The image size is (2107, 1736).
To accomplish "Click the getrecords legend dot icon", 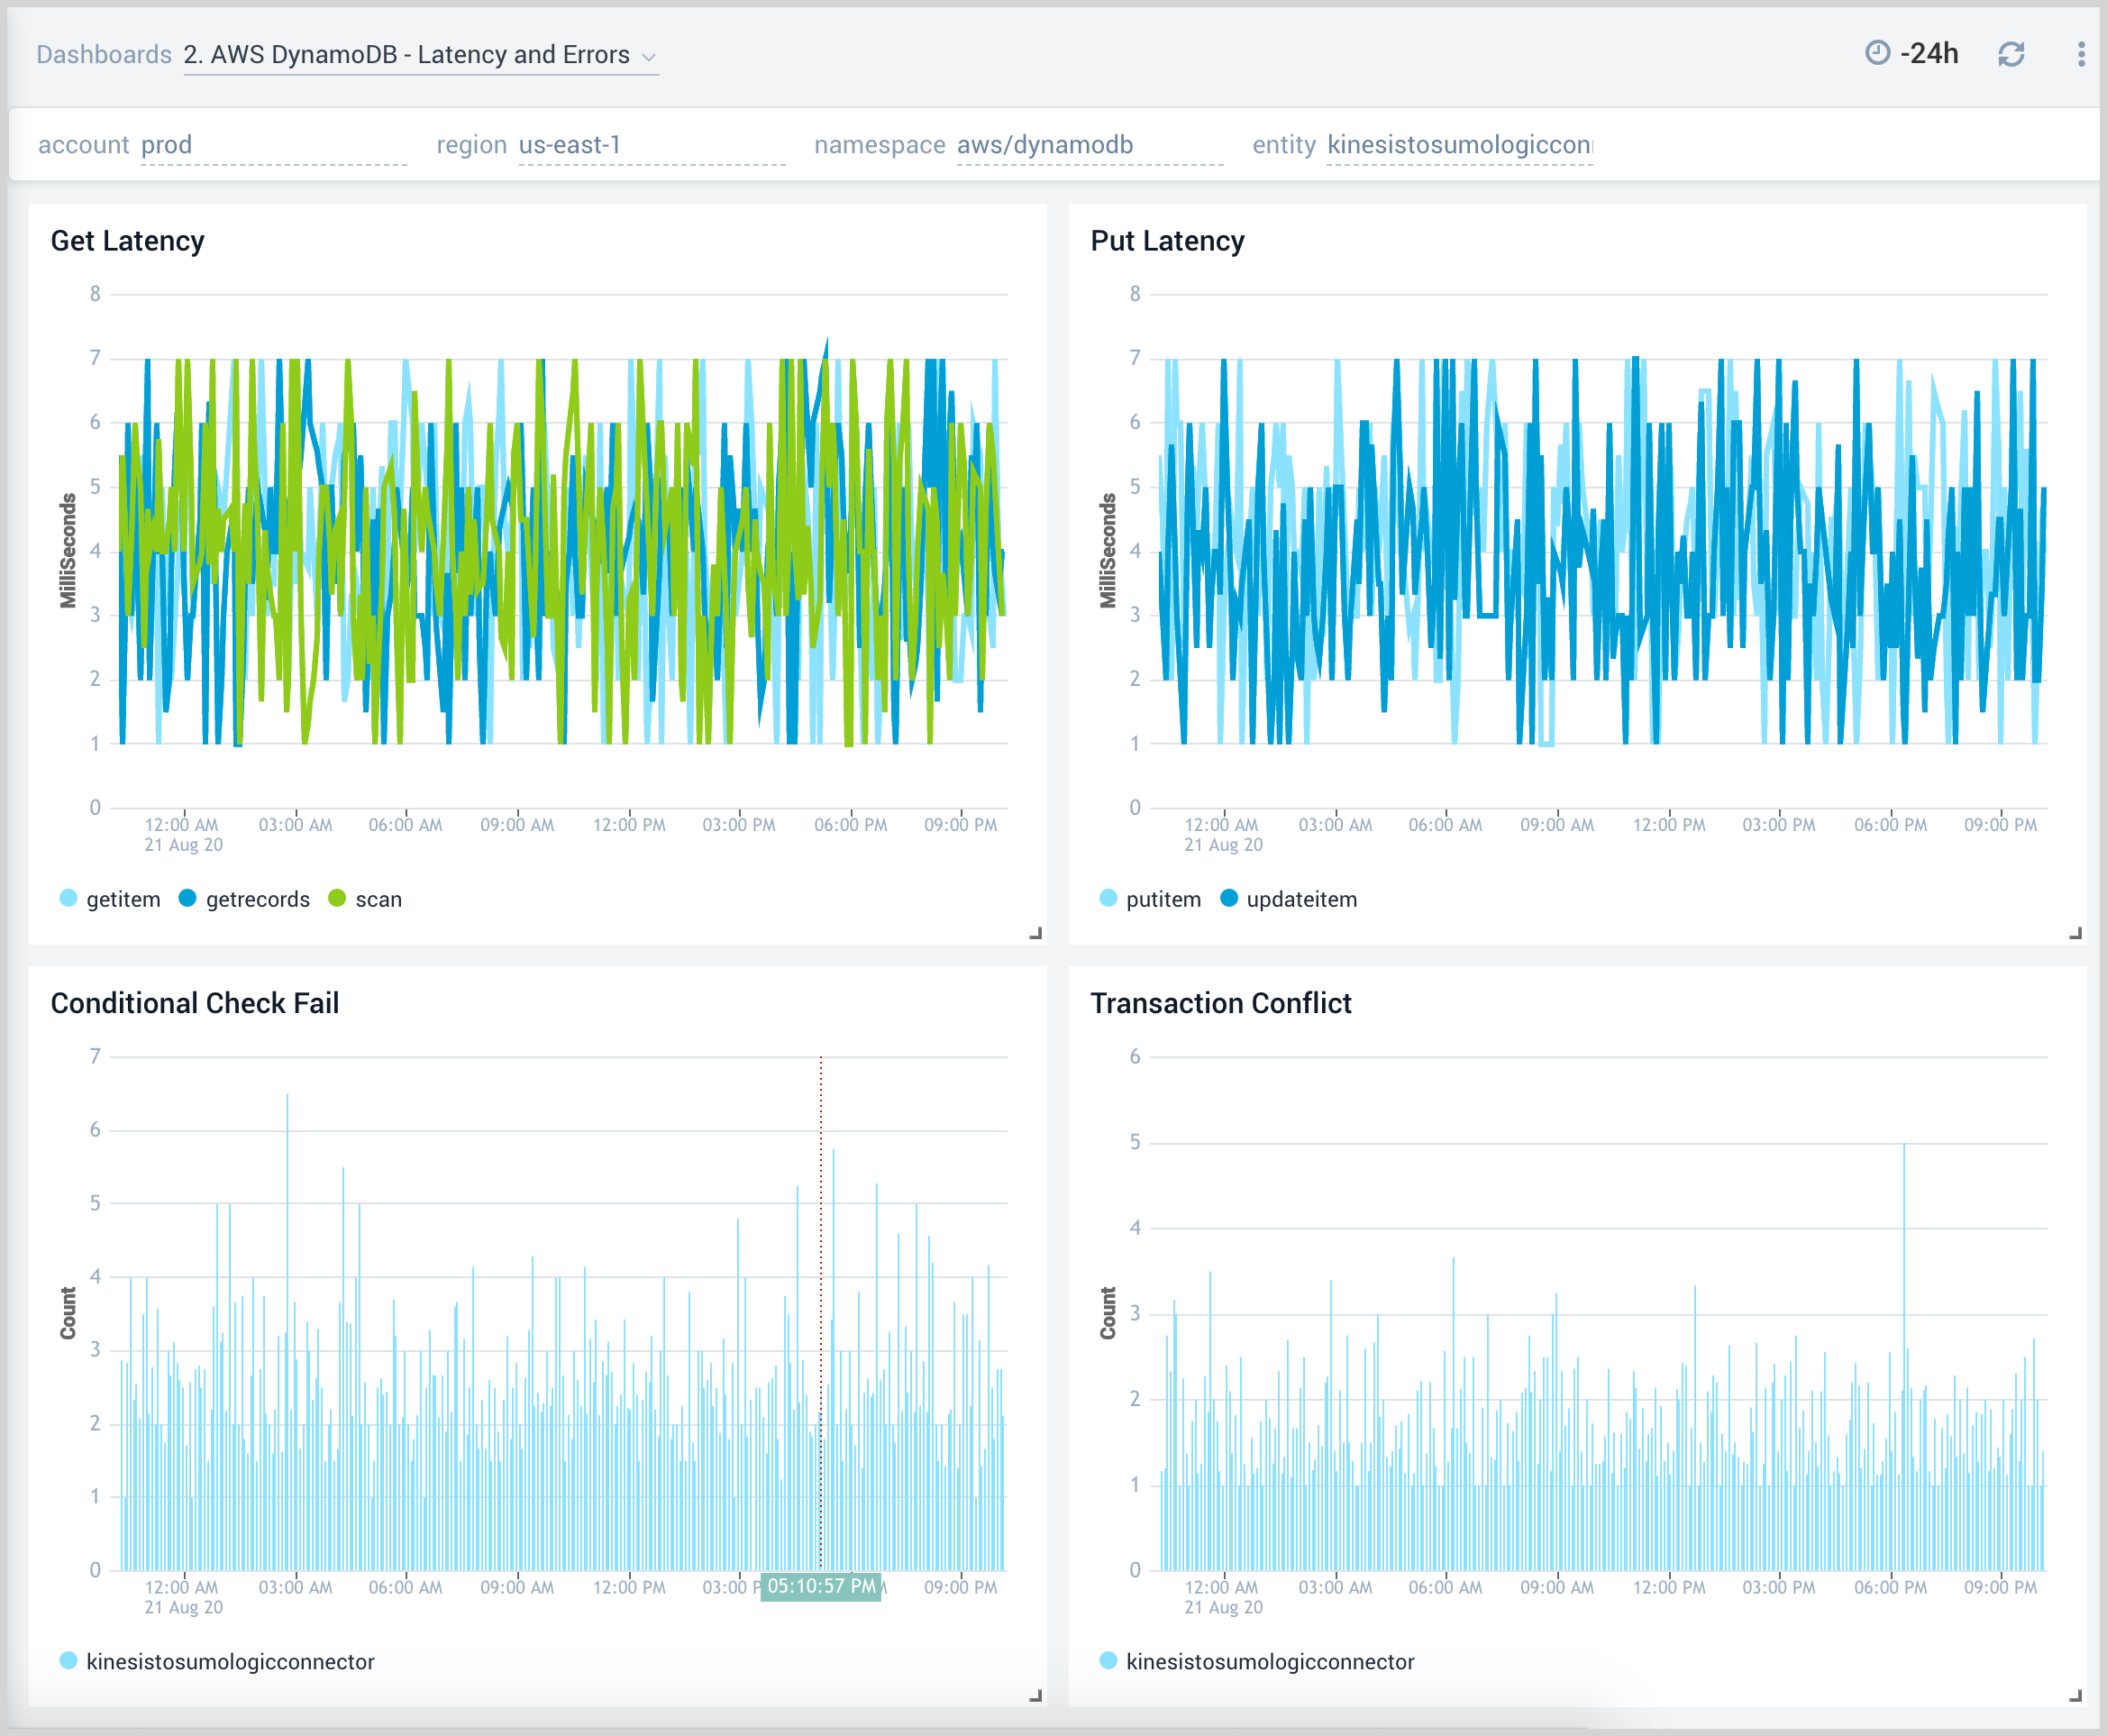I will 186,899.
